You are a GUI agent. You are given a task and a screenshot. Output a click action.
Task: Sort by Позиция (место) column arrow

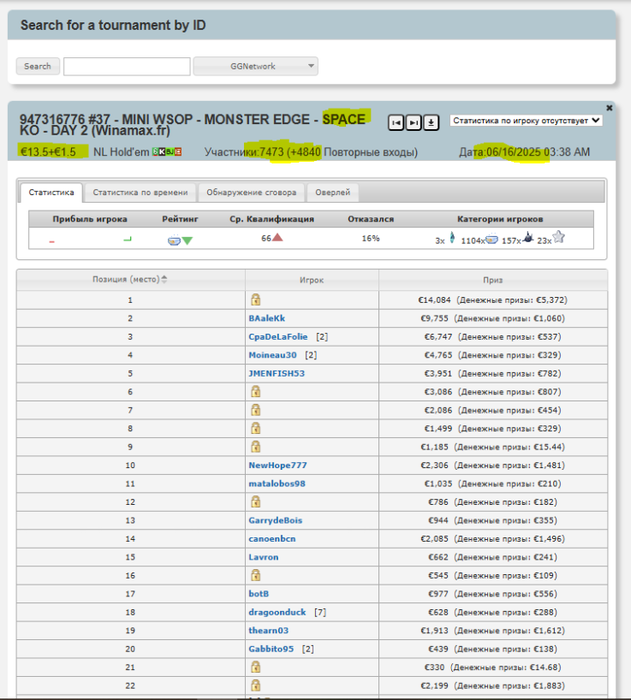pyautogui.click(x=164, y=279)
